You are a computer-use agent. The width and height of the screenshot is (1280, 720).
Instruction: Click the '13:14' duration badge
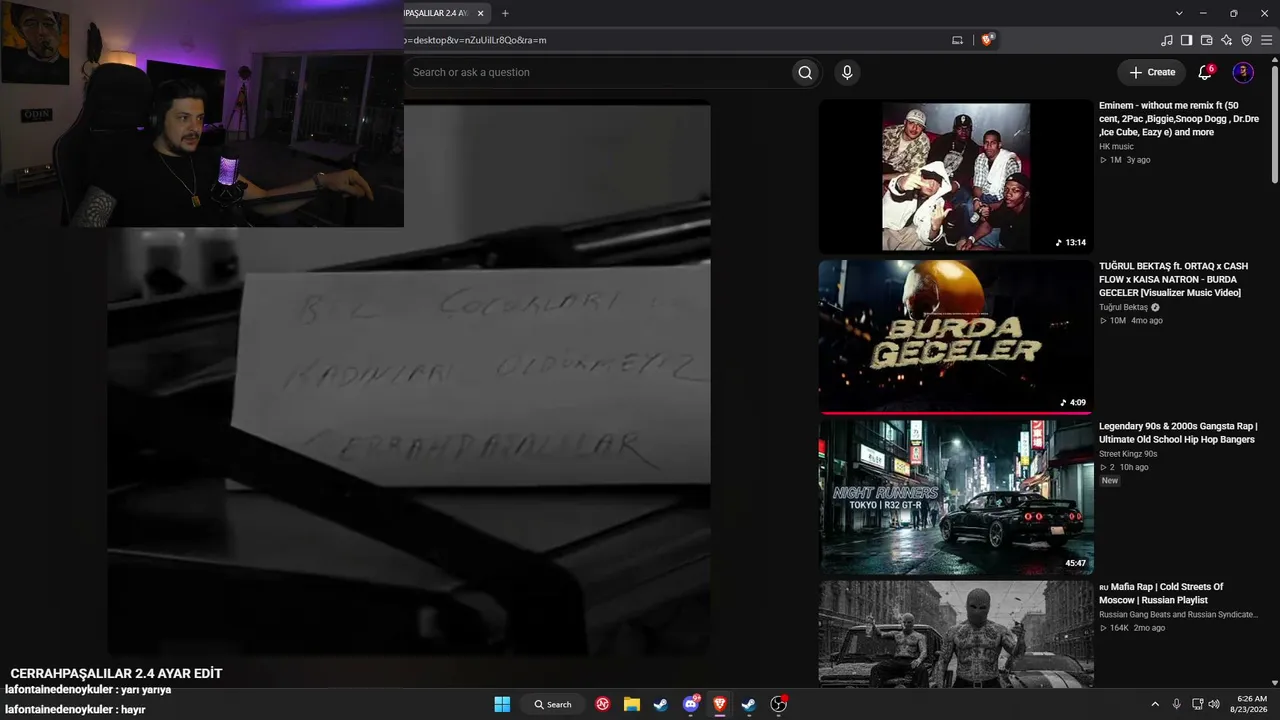1071,242
